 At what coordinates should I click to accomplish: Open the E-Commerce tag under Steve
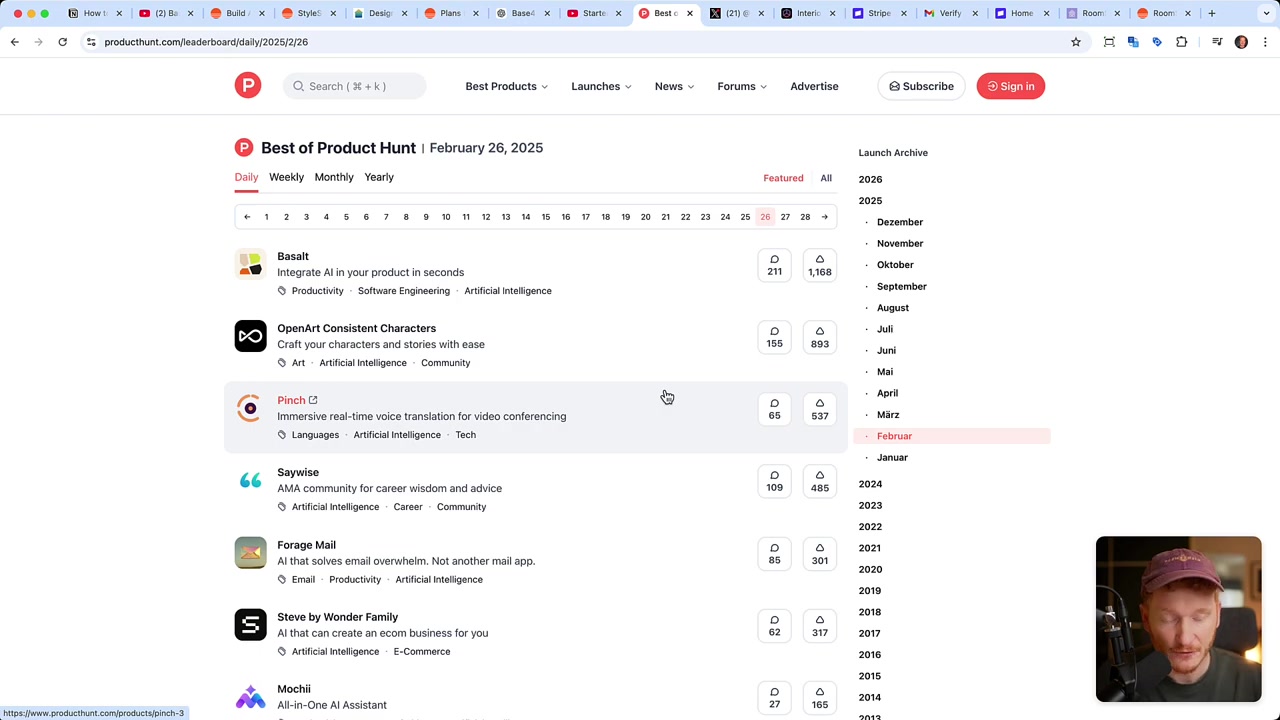[x=422, y=652]
